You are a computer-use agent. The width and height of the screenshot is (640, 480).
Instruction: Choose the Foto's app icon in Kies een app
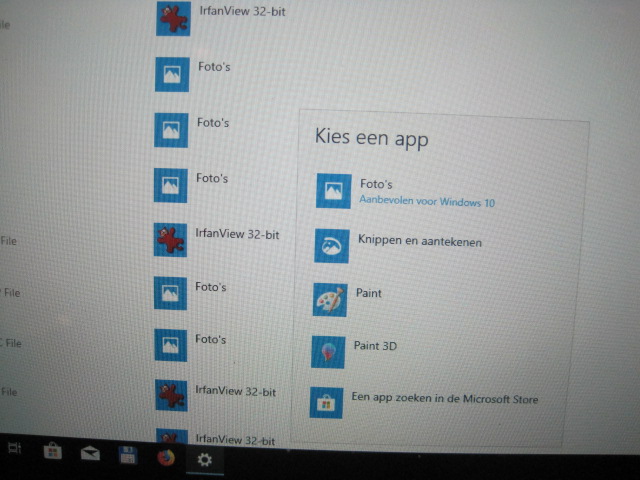pyautogui.click(x=333, y=191)
